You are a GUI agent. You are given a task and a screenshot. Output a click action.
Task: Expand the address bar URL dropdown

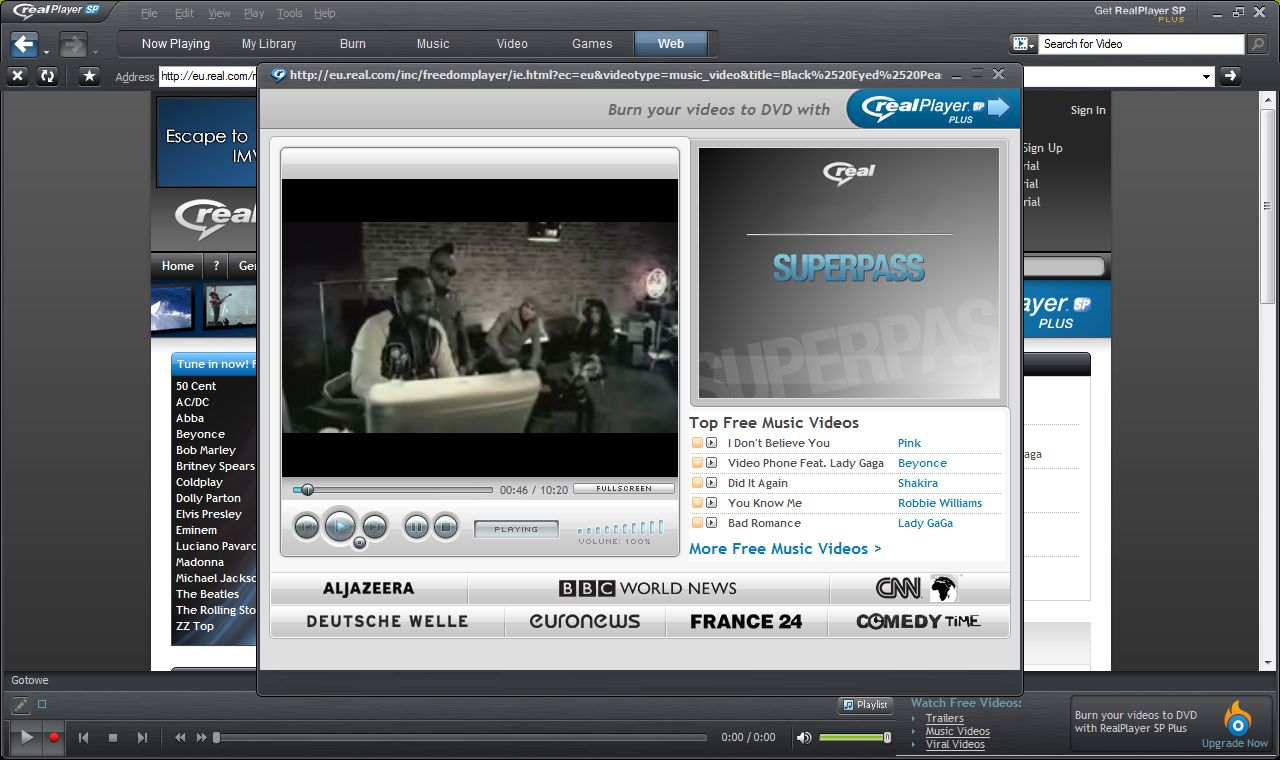(x=1207, y=77)
